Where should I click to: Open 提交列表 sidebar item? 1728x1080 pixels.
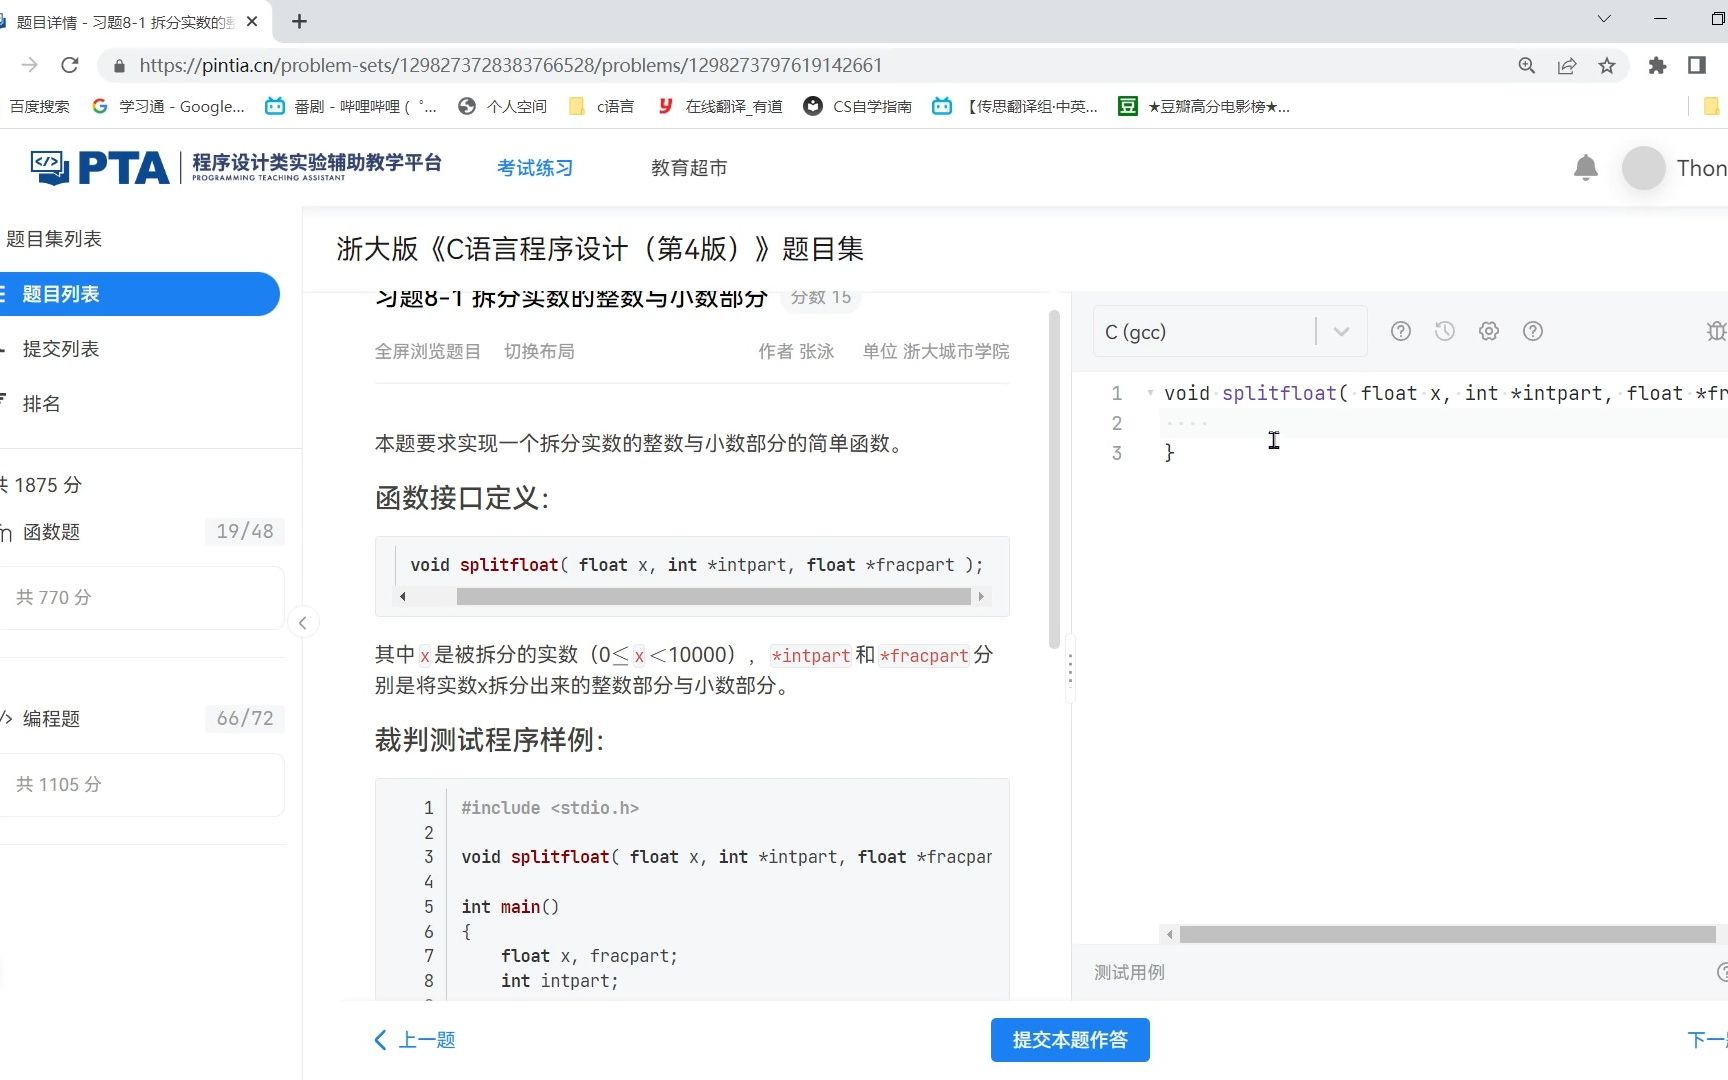(60, 349)
